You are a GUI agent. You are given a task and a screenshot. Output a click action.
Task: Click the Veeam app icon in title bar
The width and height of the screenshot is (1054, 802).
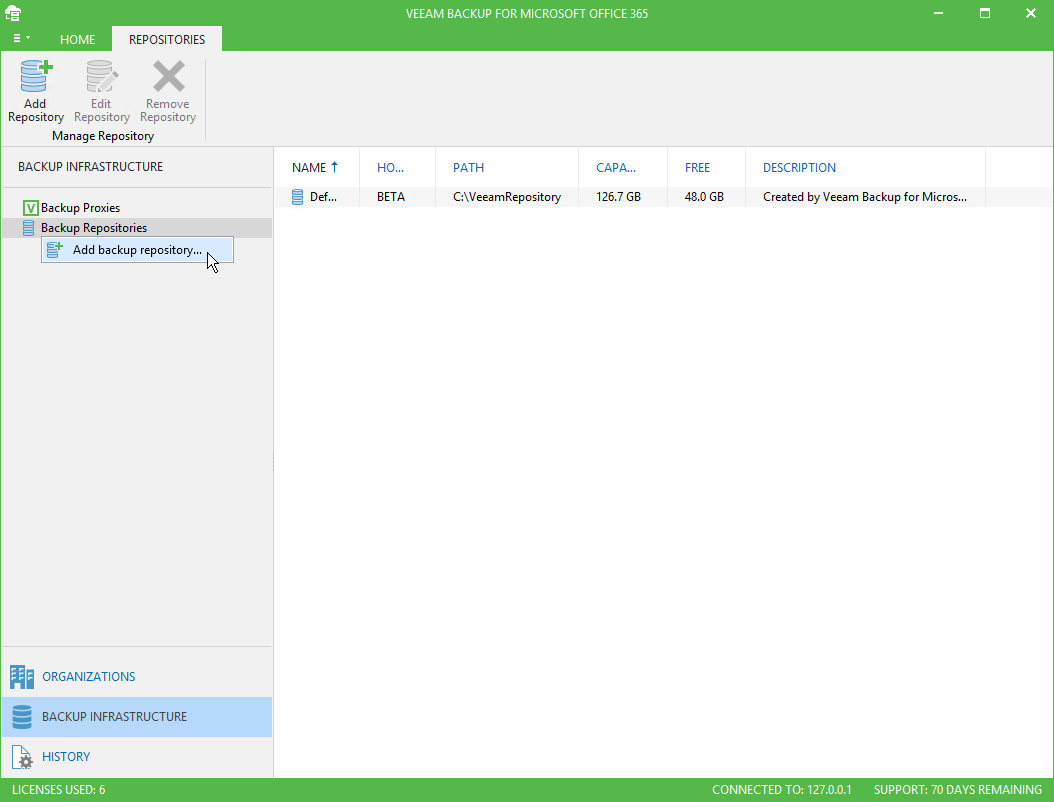pyautogui.click(x=13, y=13)
